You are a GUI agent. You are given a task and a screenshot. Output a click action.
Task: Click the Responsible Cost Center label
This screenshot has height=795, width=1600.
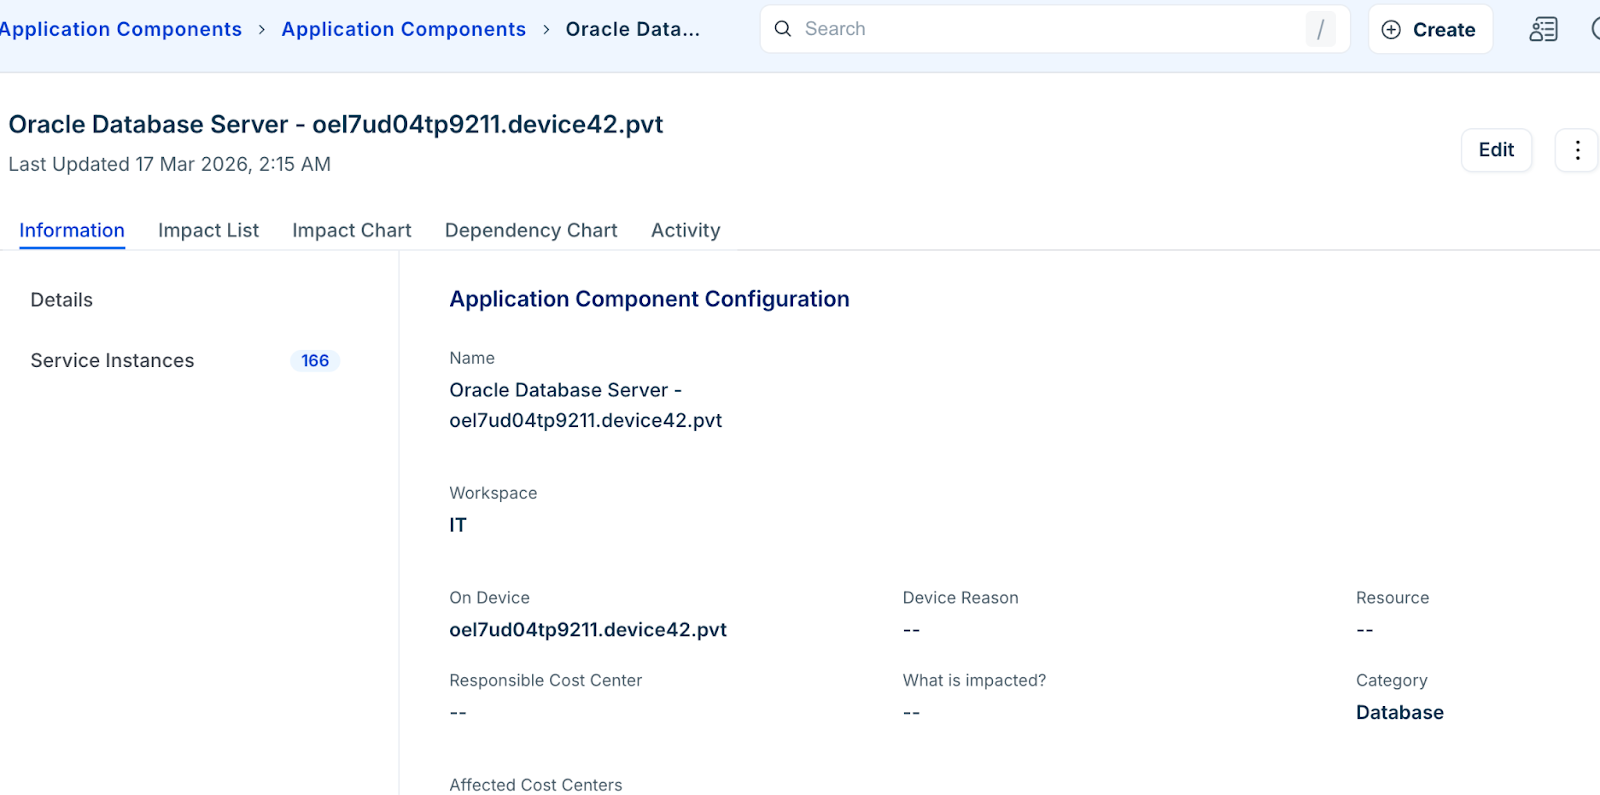pyautogui.click(x=546, y=681)
